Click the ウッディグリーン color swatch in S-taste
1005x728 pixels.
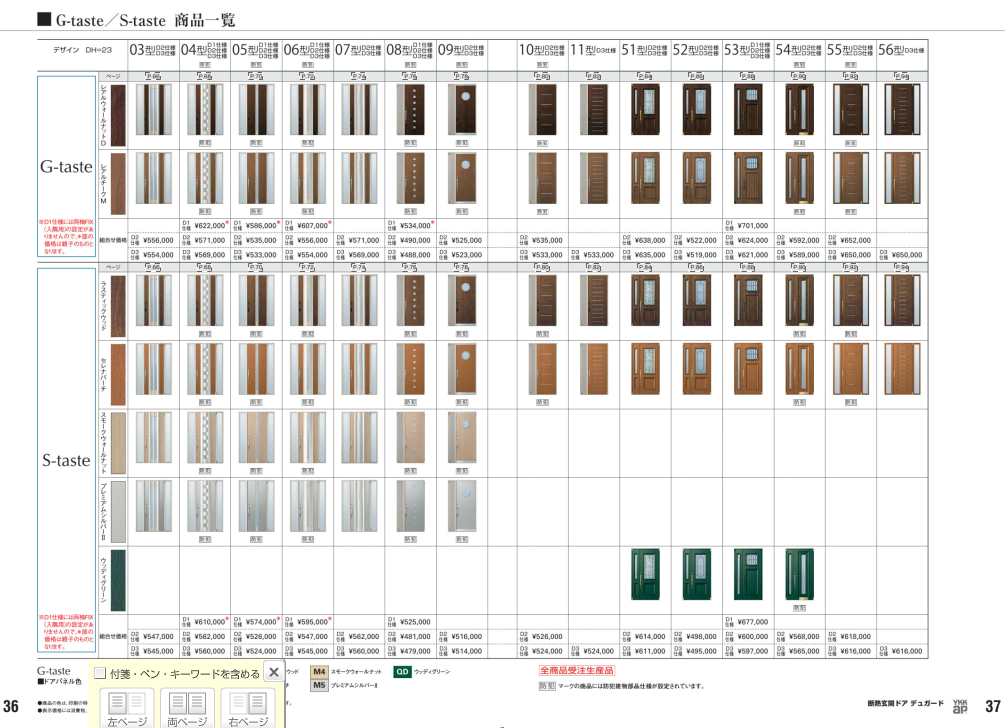[118, 580]
